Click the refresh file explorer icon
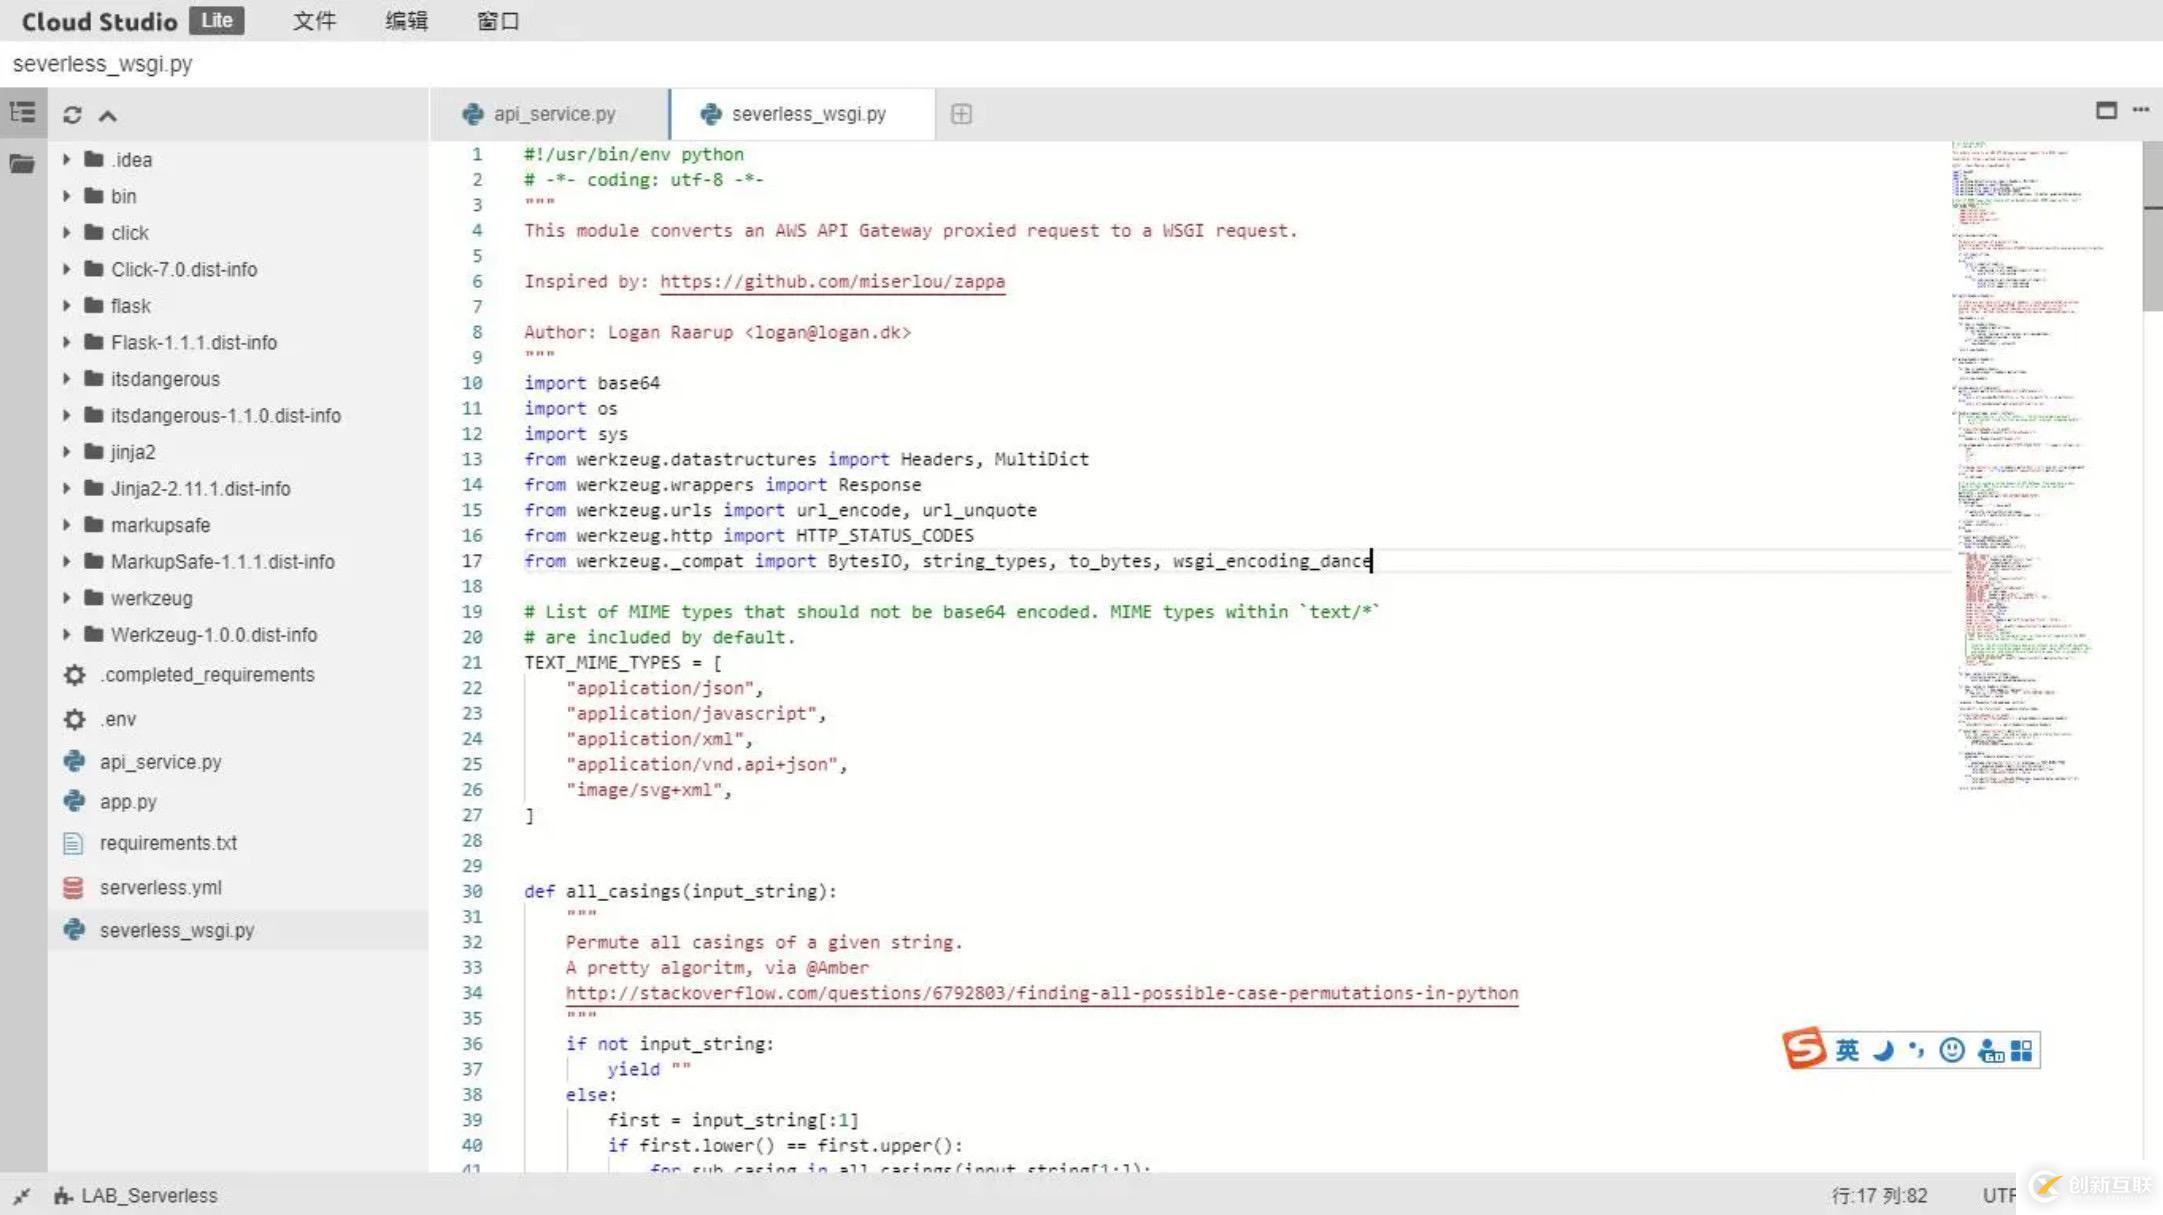 point(72,115)
